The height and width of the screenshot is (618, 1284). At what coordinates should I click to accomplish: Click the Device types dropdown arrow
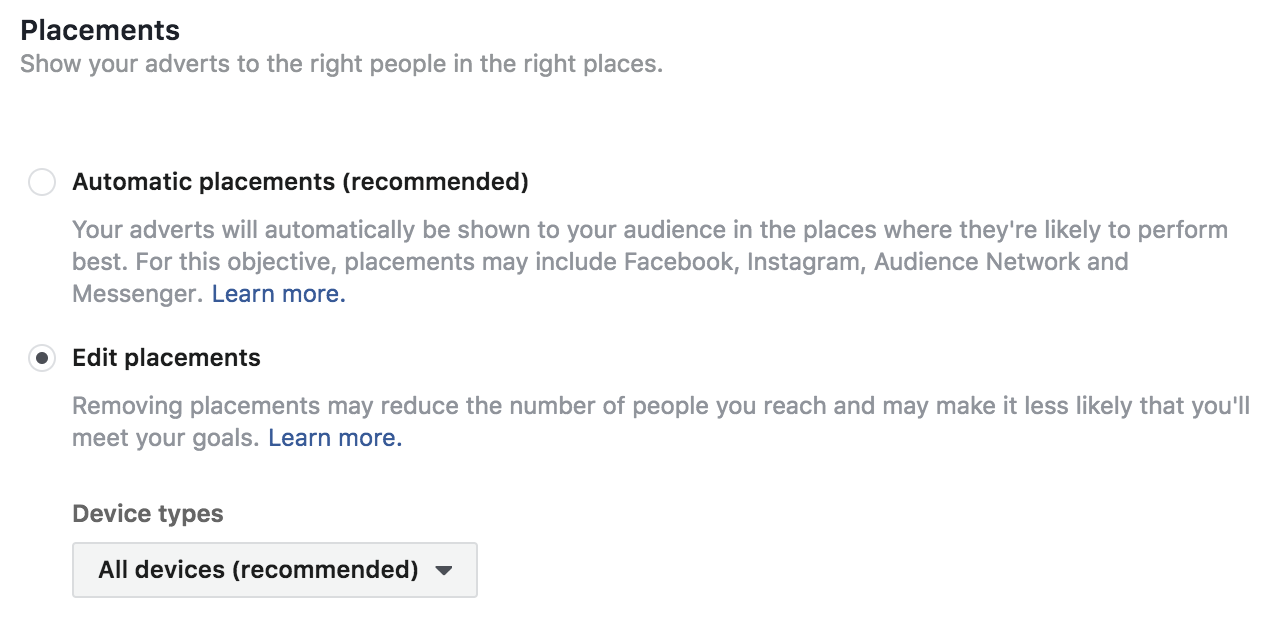pos(444,571)
